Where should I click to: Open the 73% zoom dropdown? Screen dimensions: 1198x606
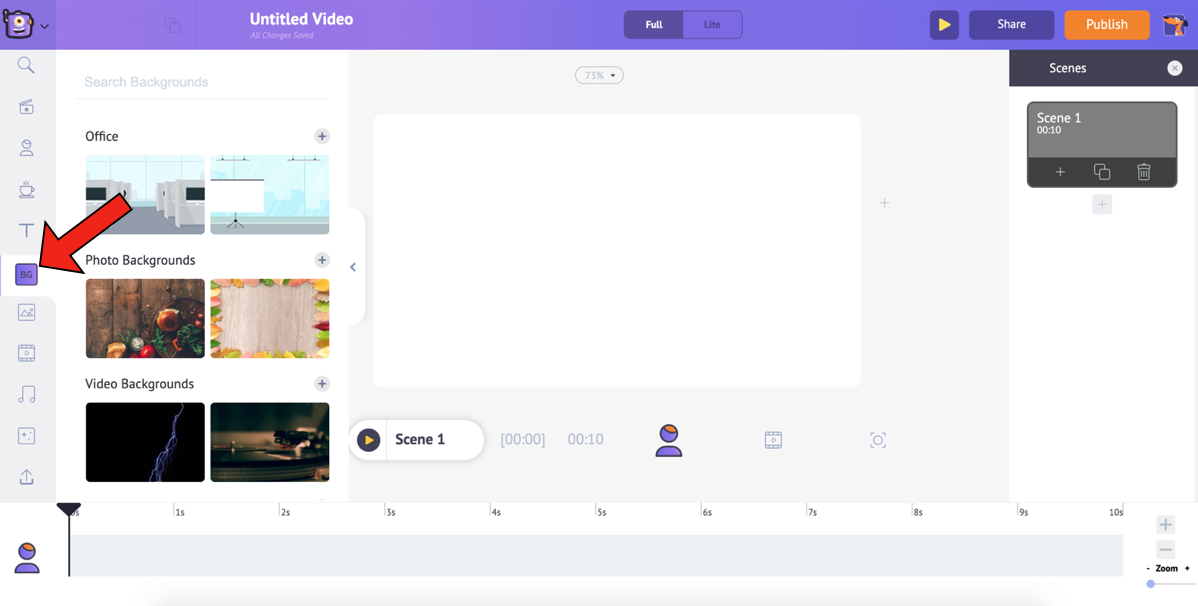click(x=599, y=76)
